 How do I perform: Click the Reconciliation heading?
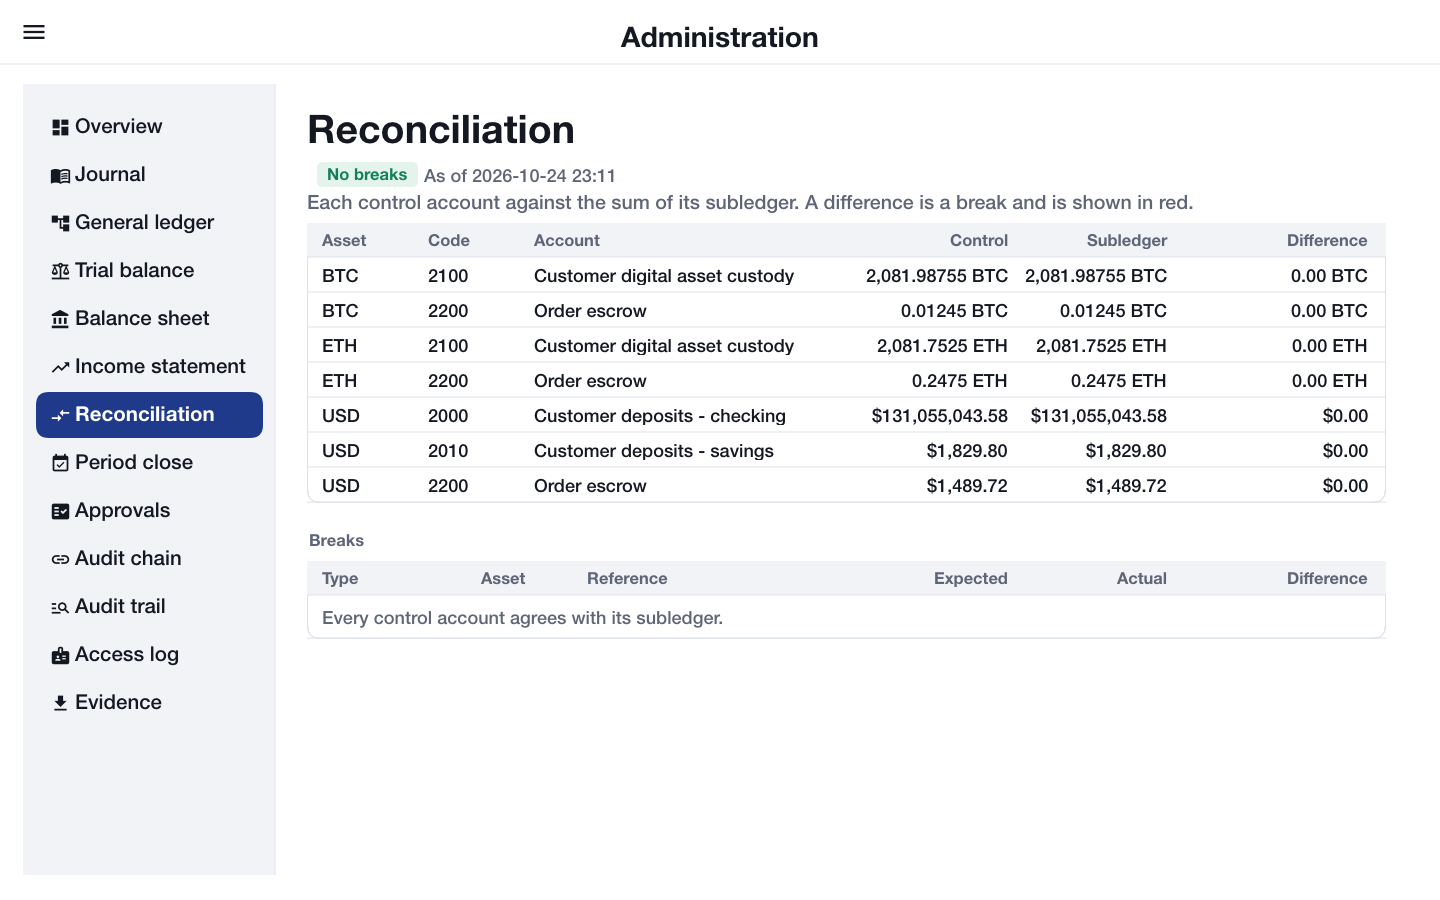(441, 130)
